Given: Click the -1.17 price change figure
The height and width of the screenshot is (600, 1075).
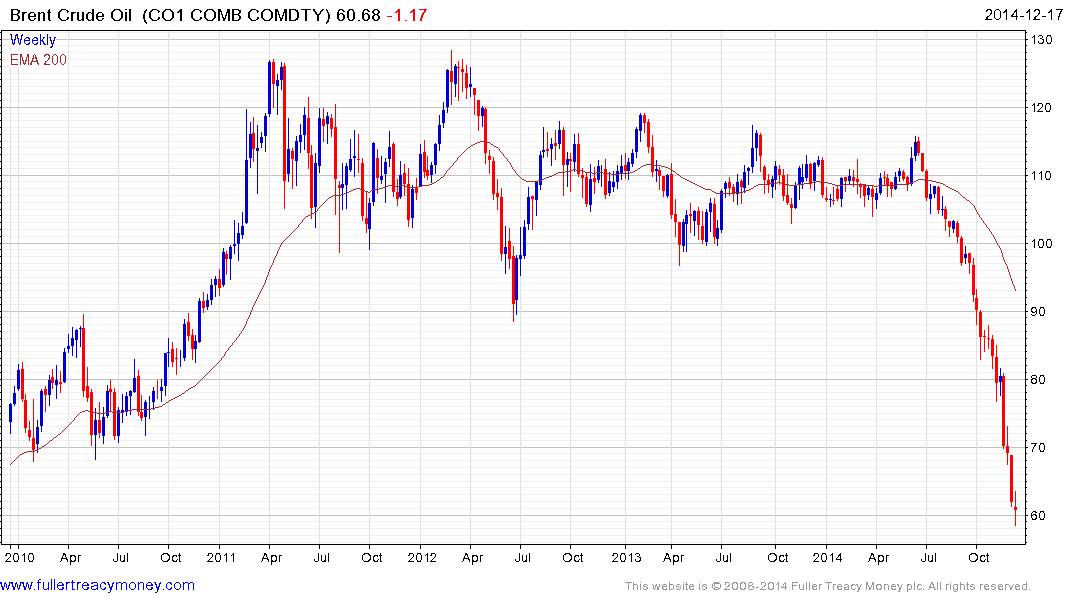Looking at the screenshot, I should click(x=407, y=15).
